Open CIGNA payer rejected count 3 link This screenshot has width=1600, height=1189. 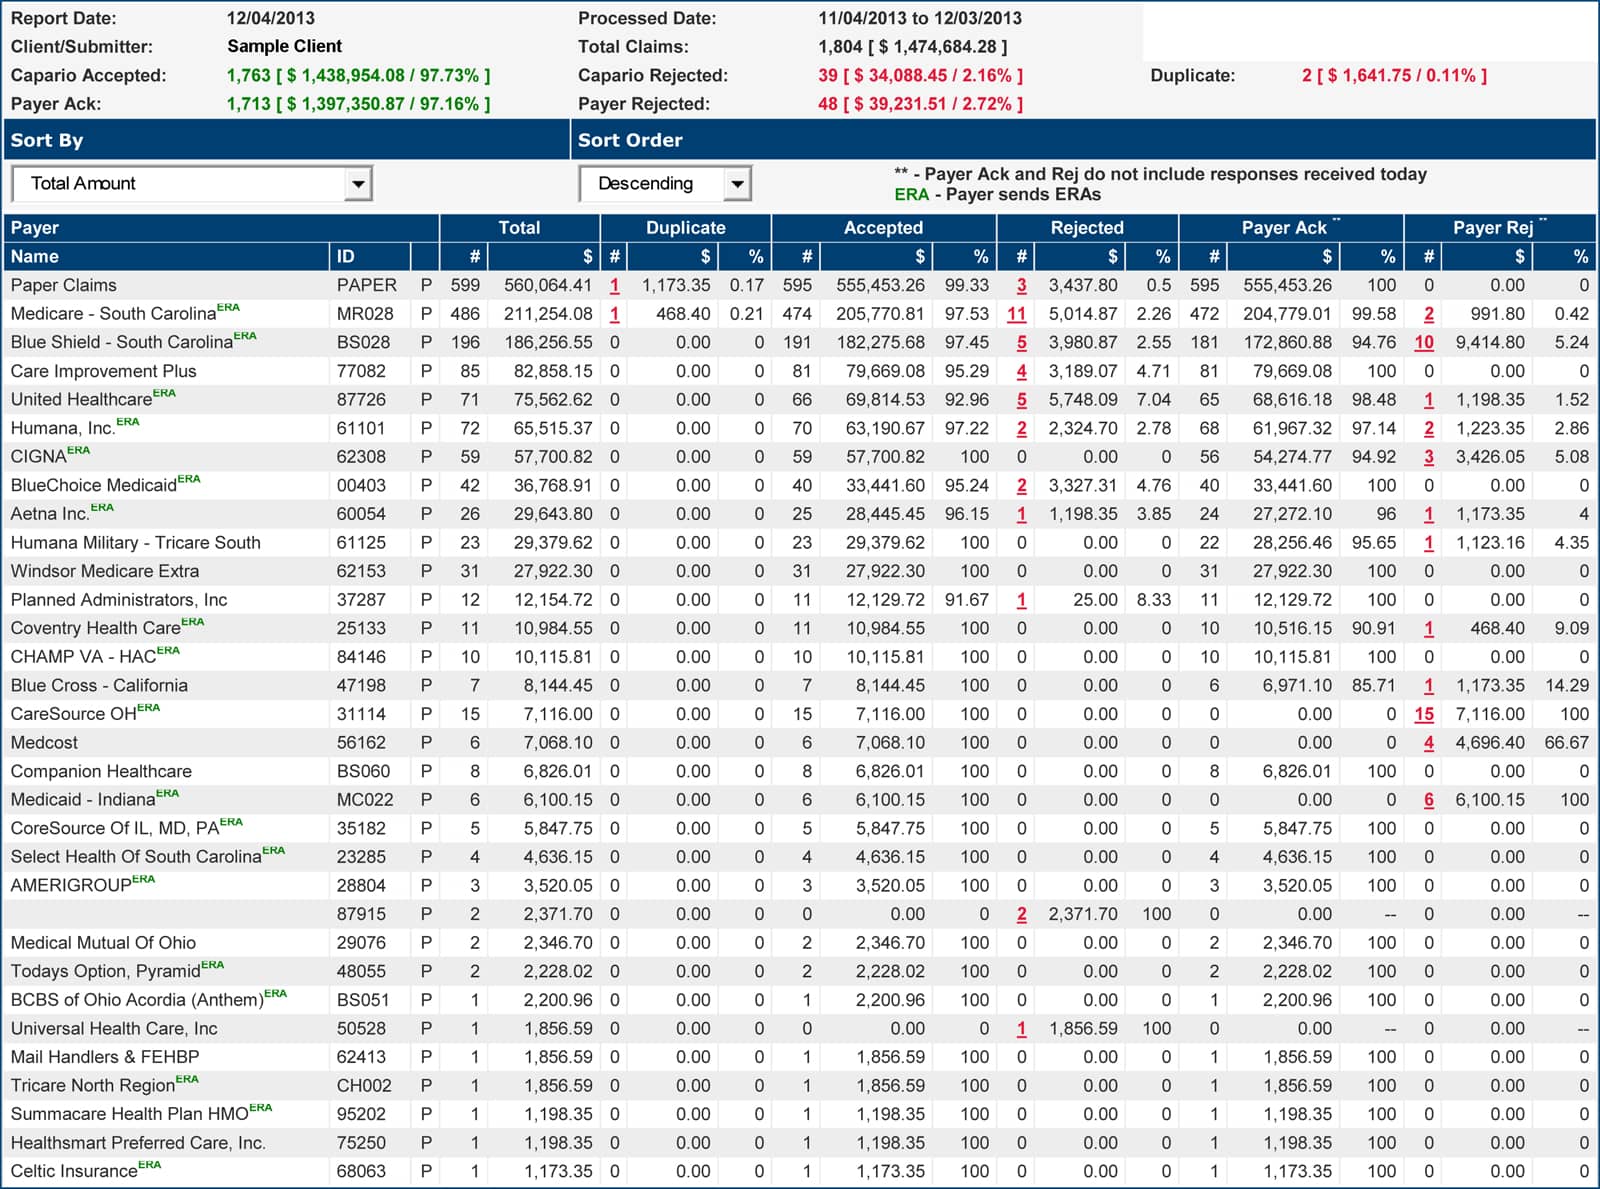click(1428, 457)
